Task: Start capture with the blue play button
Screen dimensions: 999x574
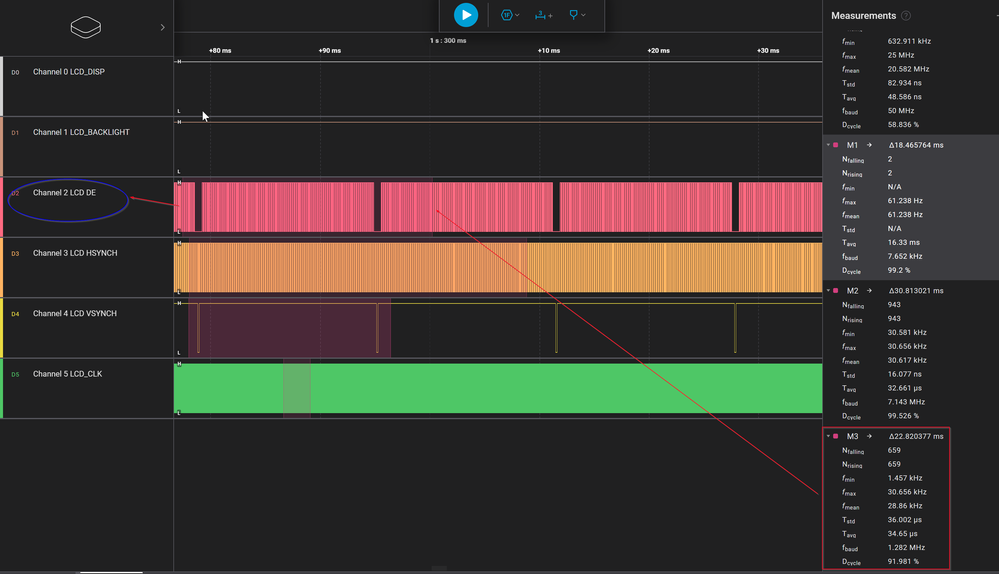Action: coord(465,15)
